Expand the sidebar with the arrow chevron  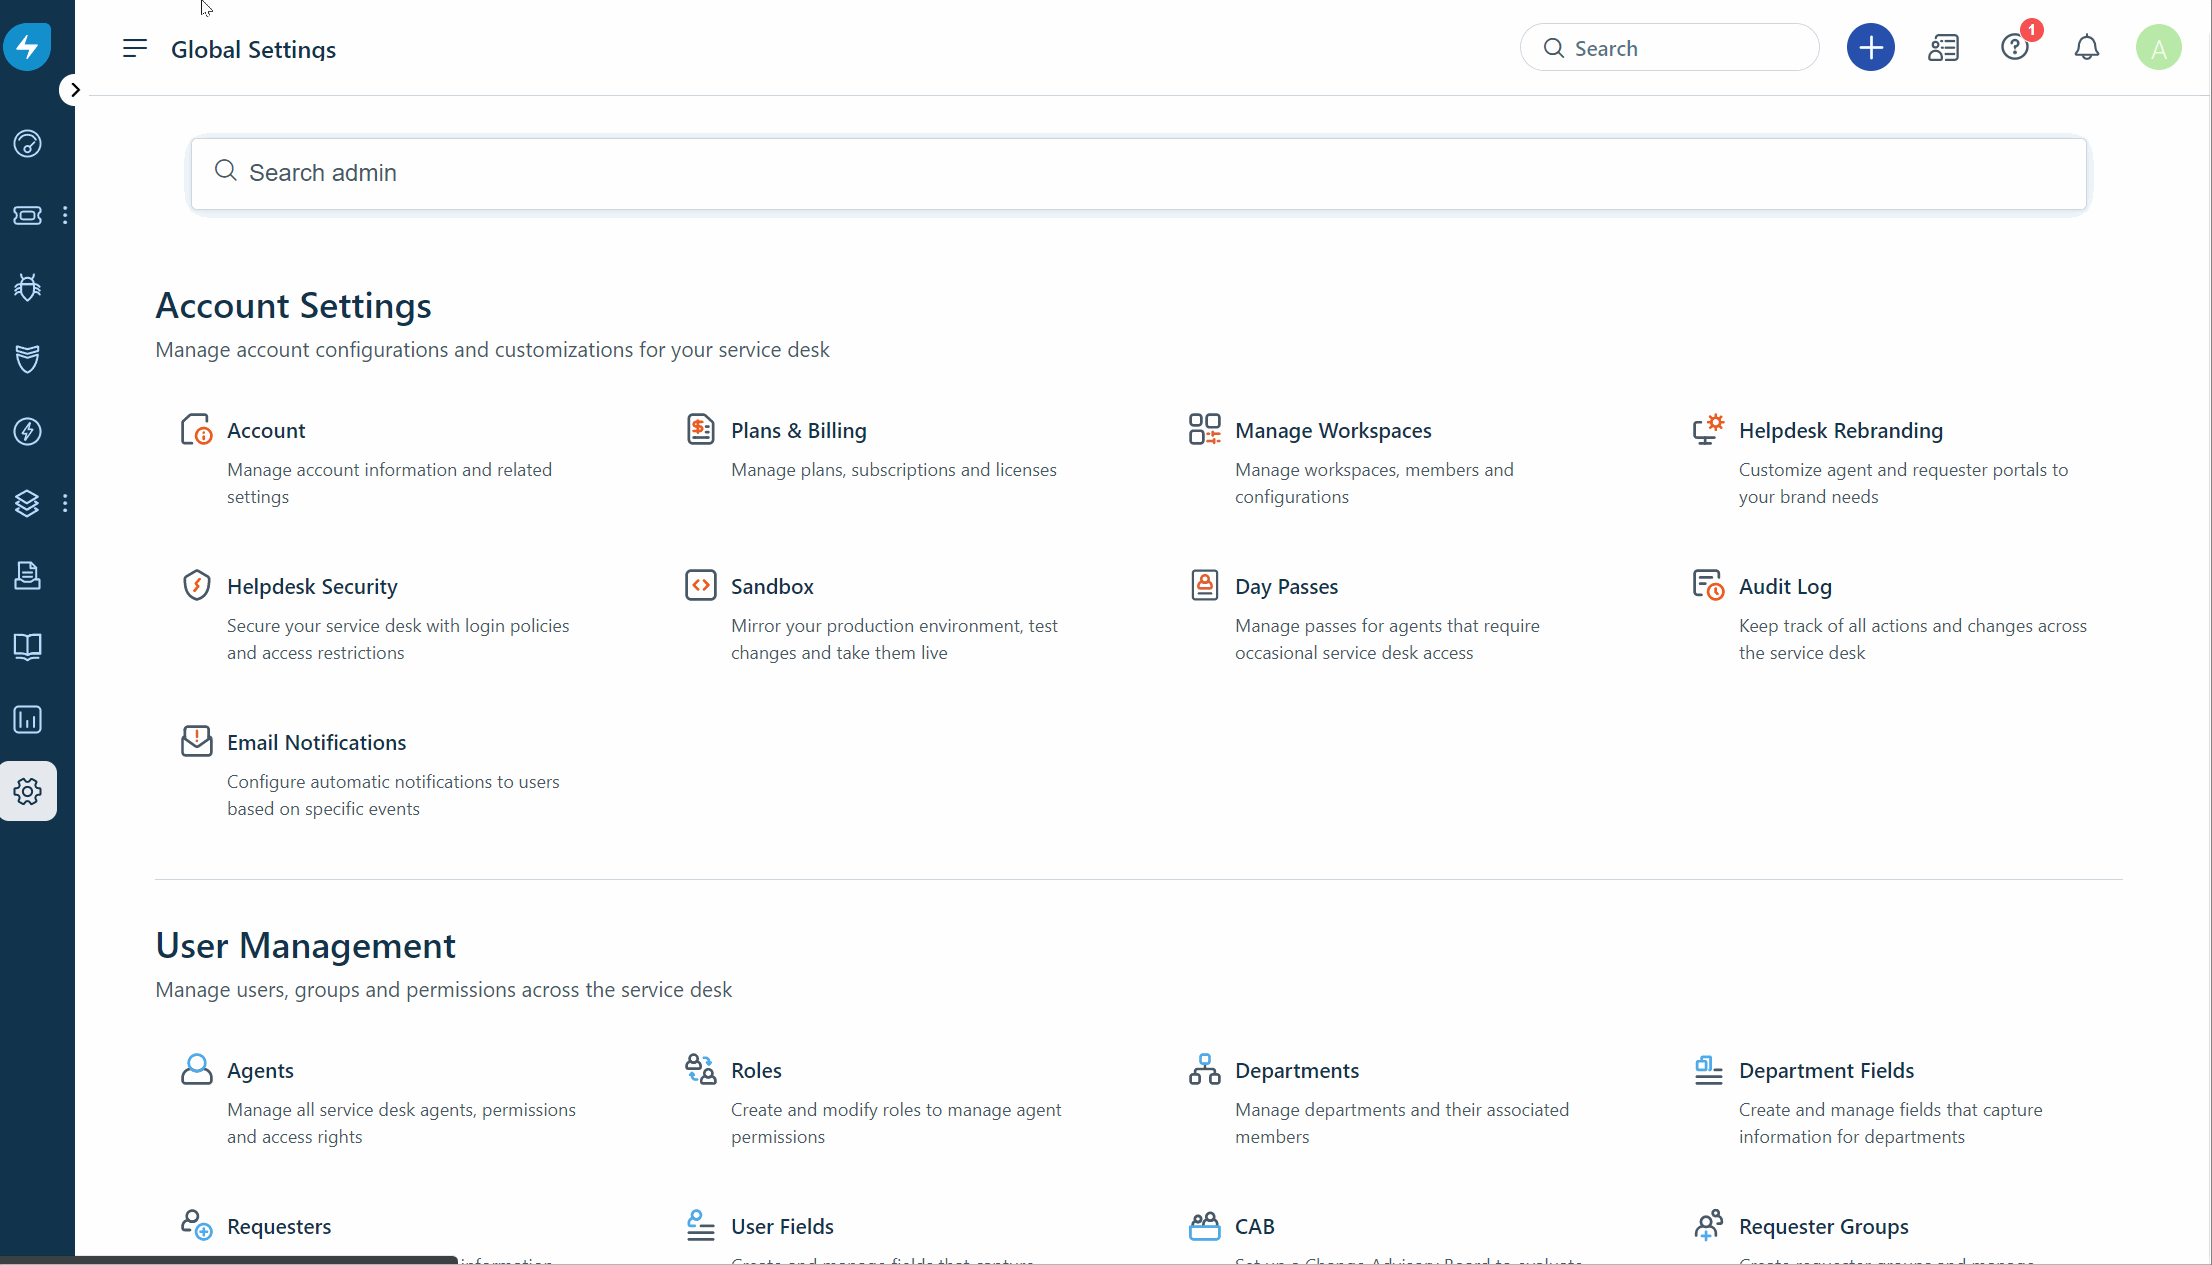(x=74, y=90)
